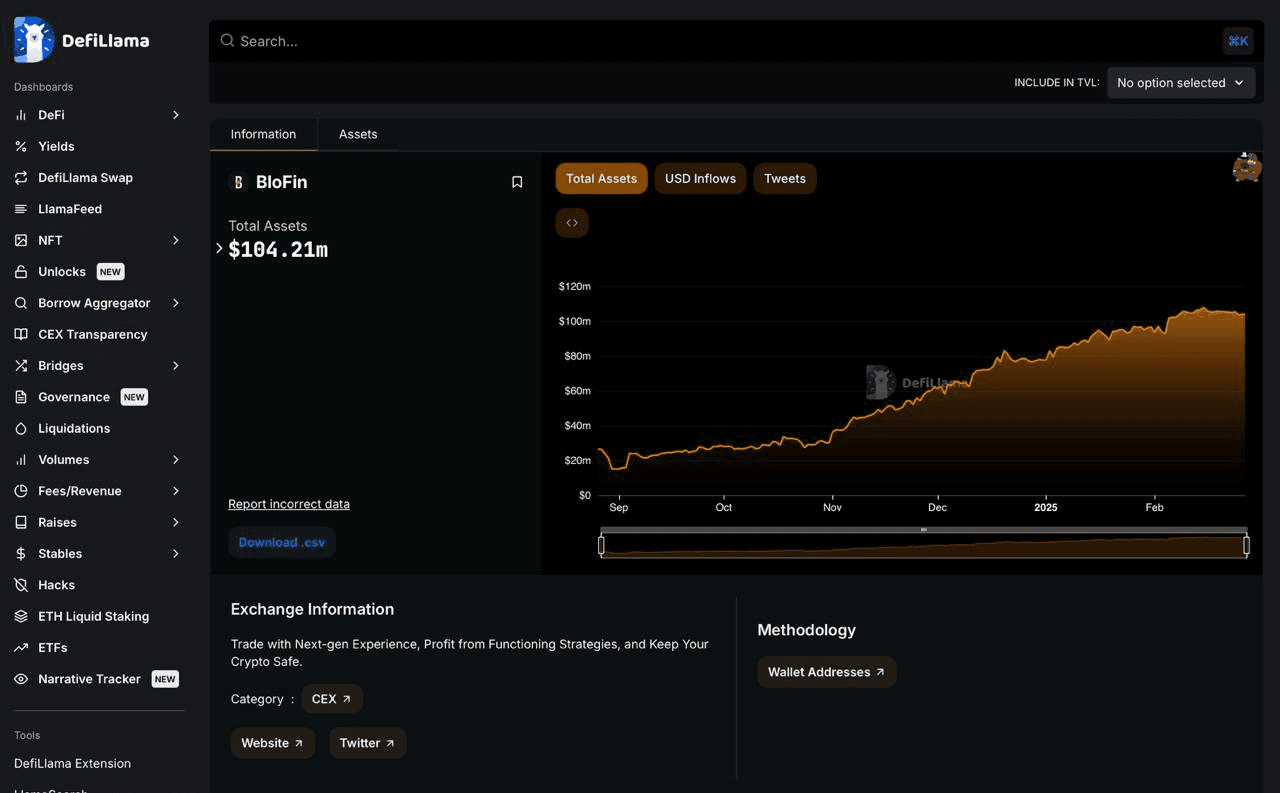
Task: Open the Hacks page
Action: click(x=56, y=585)
